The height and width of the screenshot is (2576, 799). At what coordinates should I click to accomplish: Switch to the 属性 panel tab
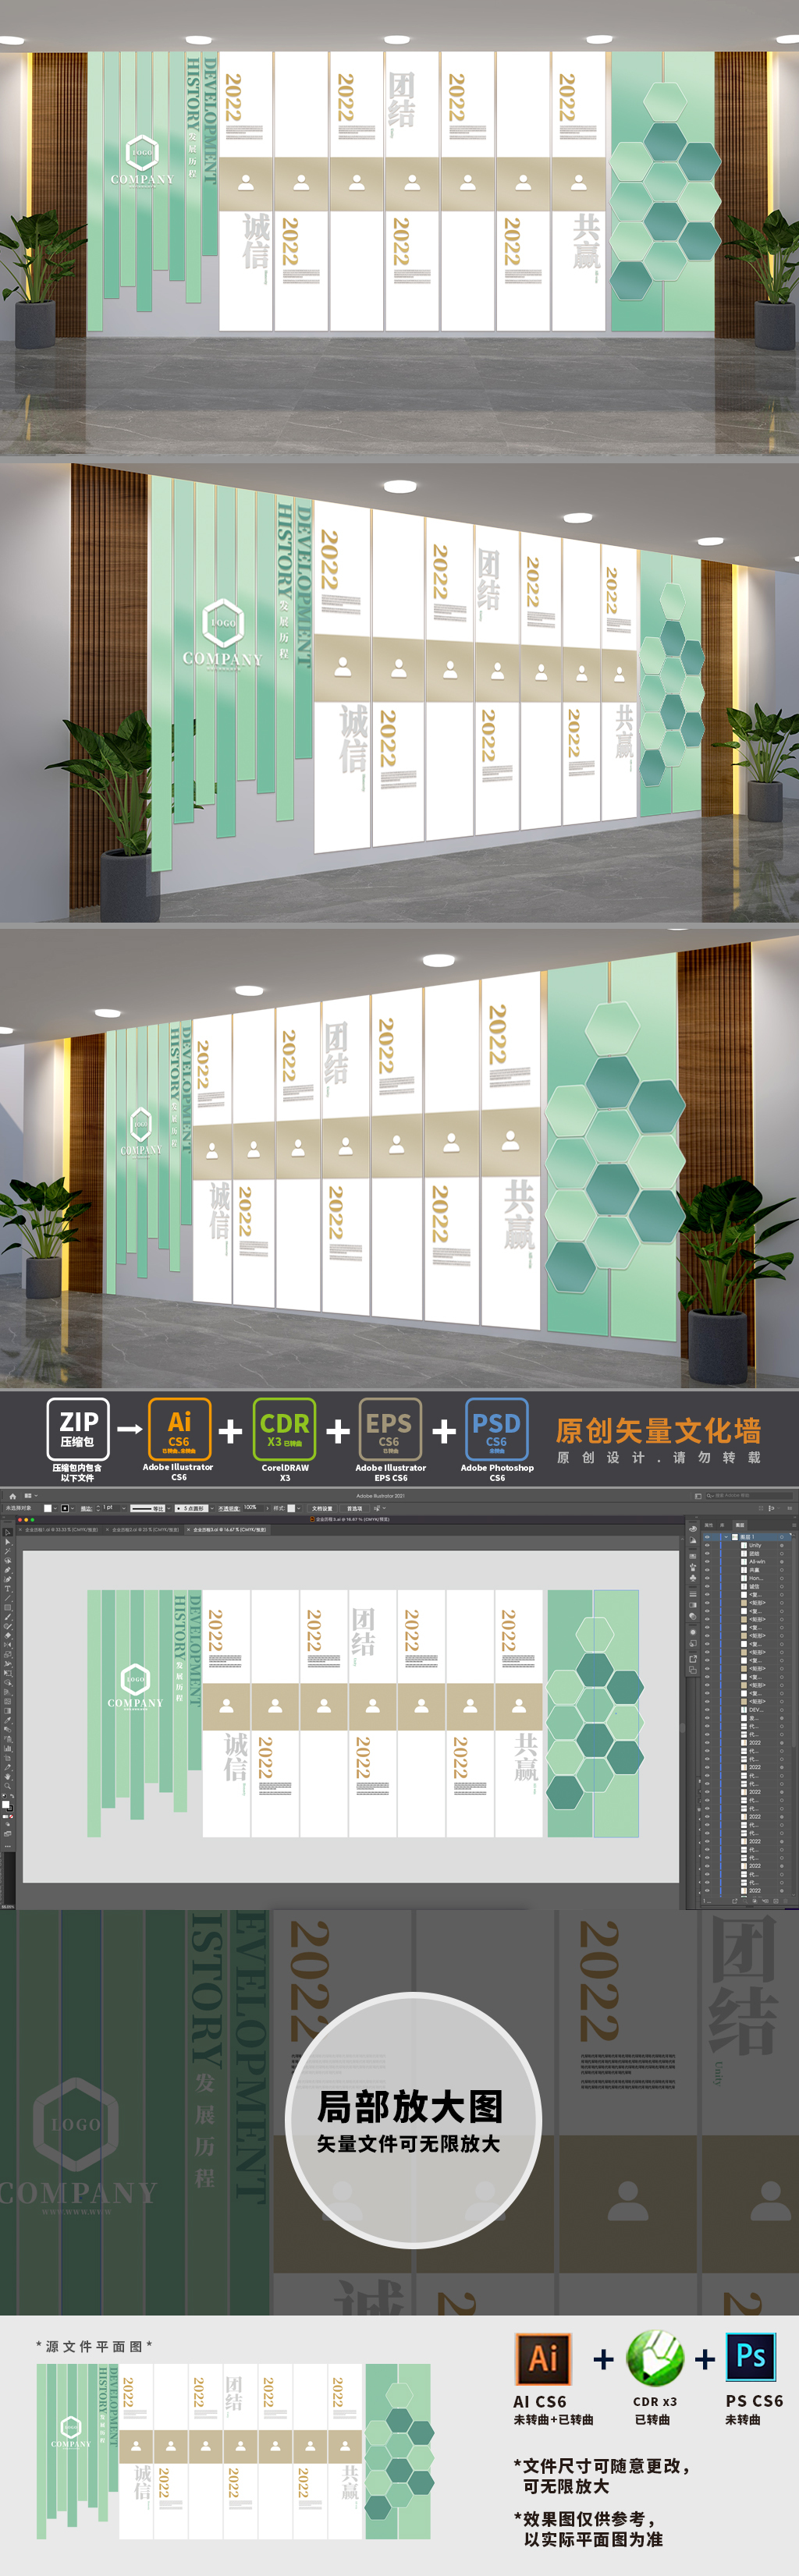pos(709,1526)
